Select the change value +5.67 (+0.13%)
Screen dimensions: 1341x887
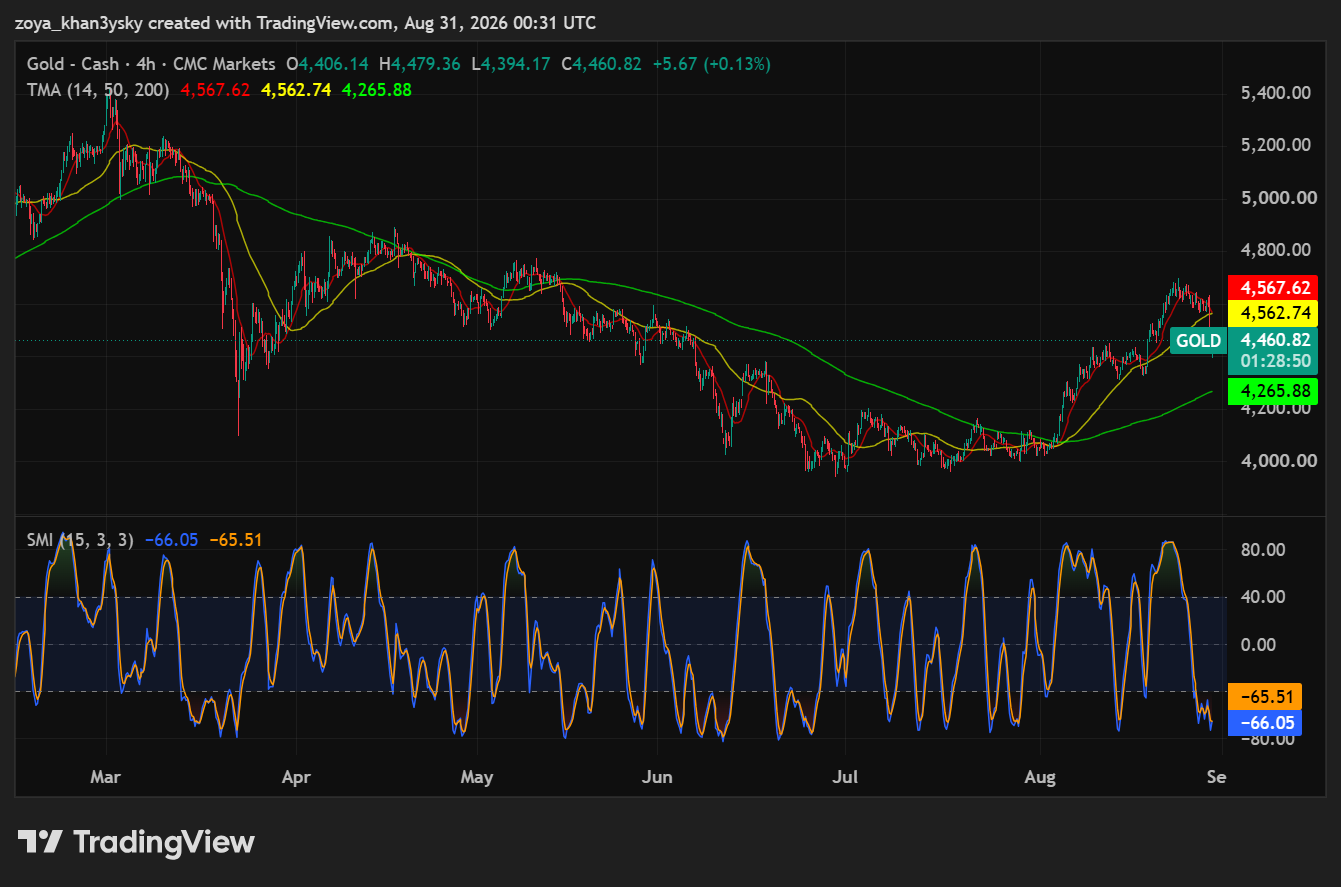click(711, 64)
